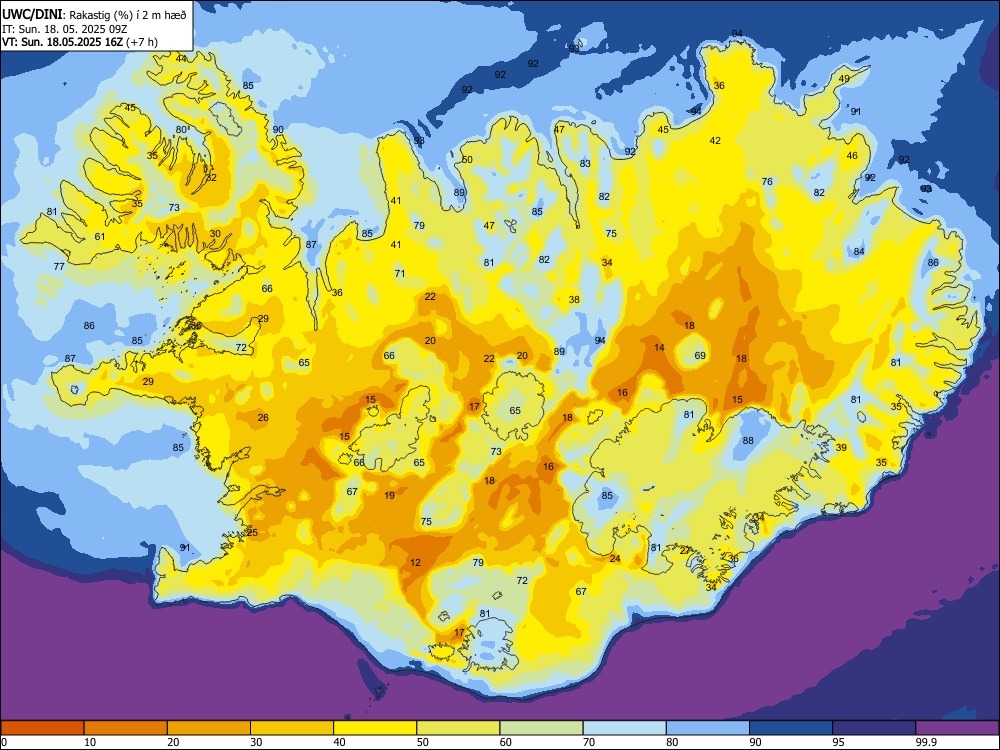Select the '0' legend scale label
Screen dimensions: 1000x750
click(x=4, y=742)
